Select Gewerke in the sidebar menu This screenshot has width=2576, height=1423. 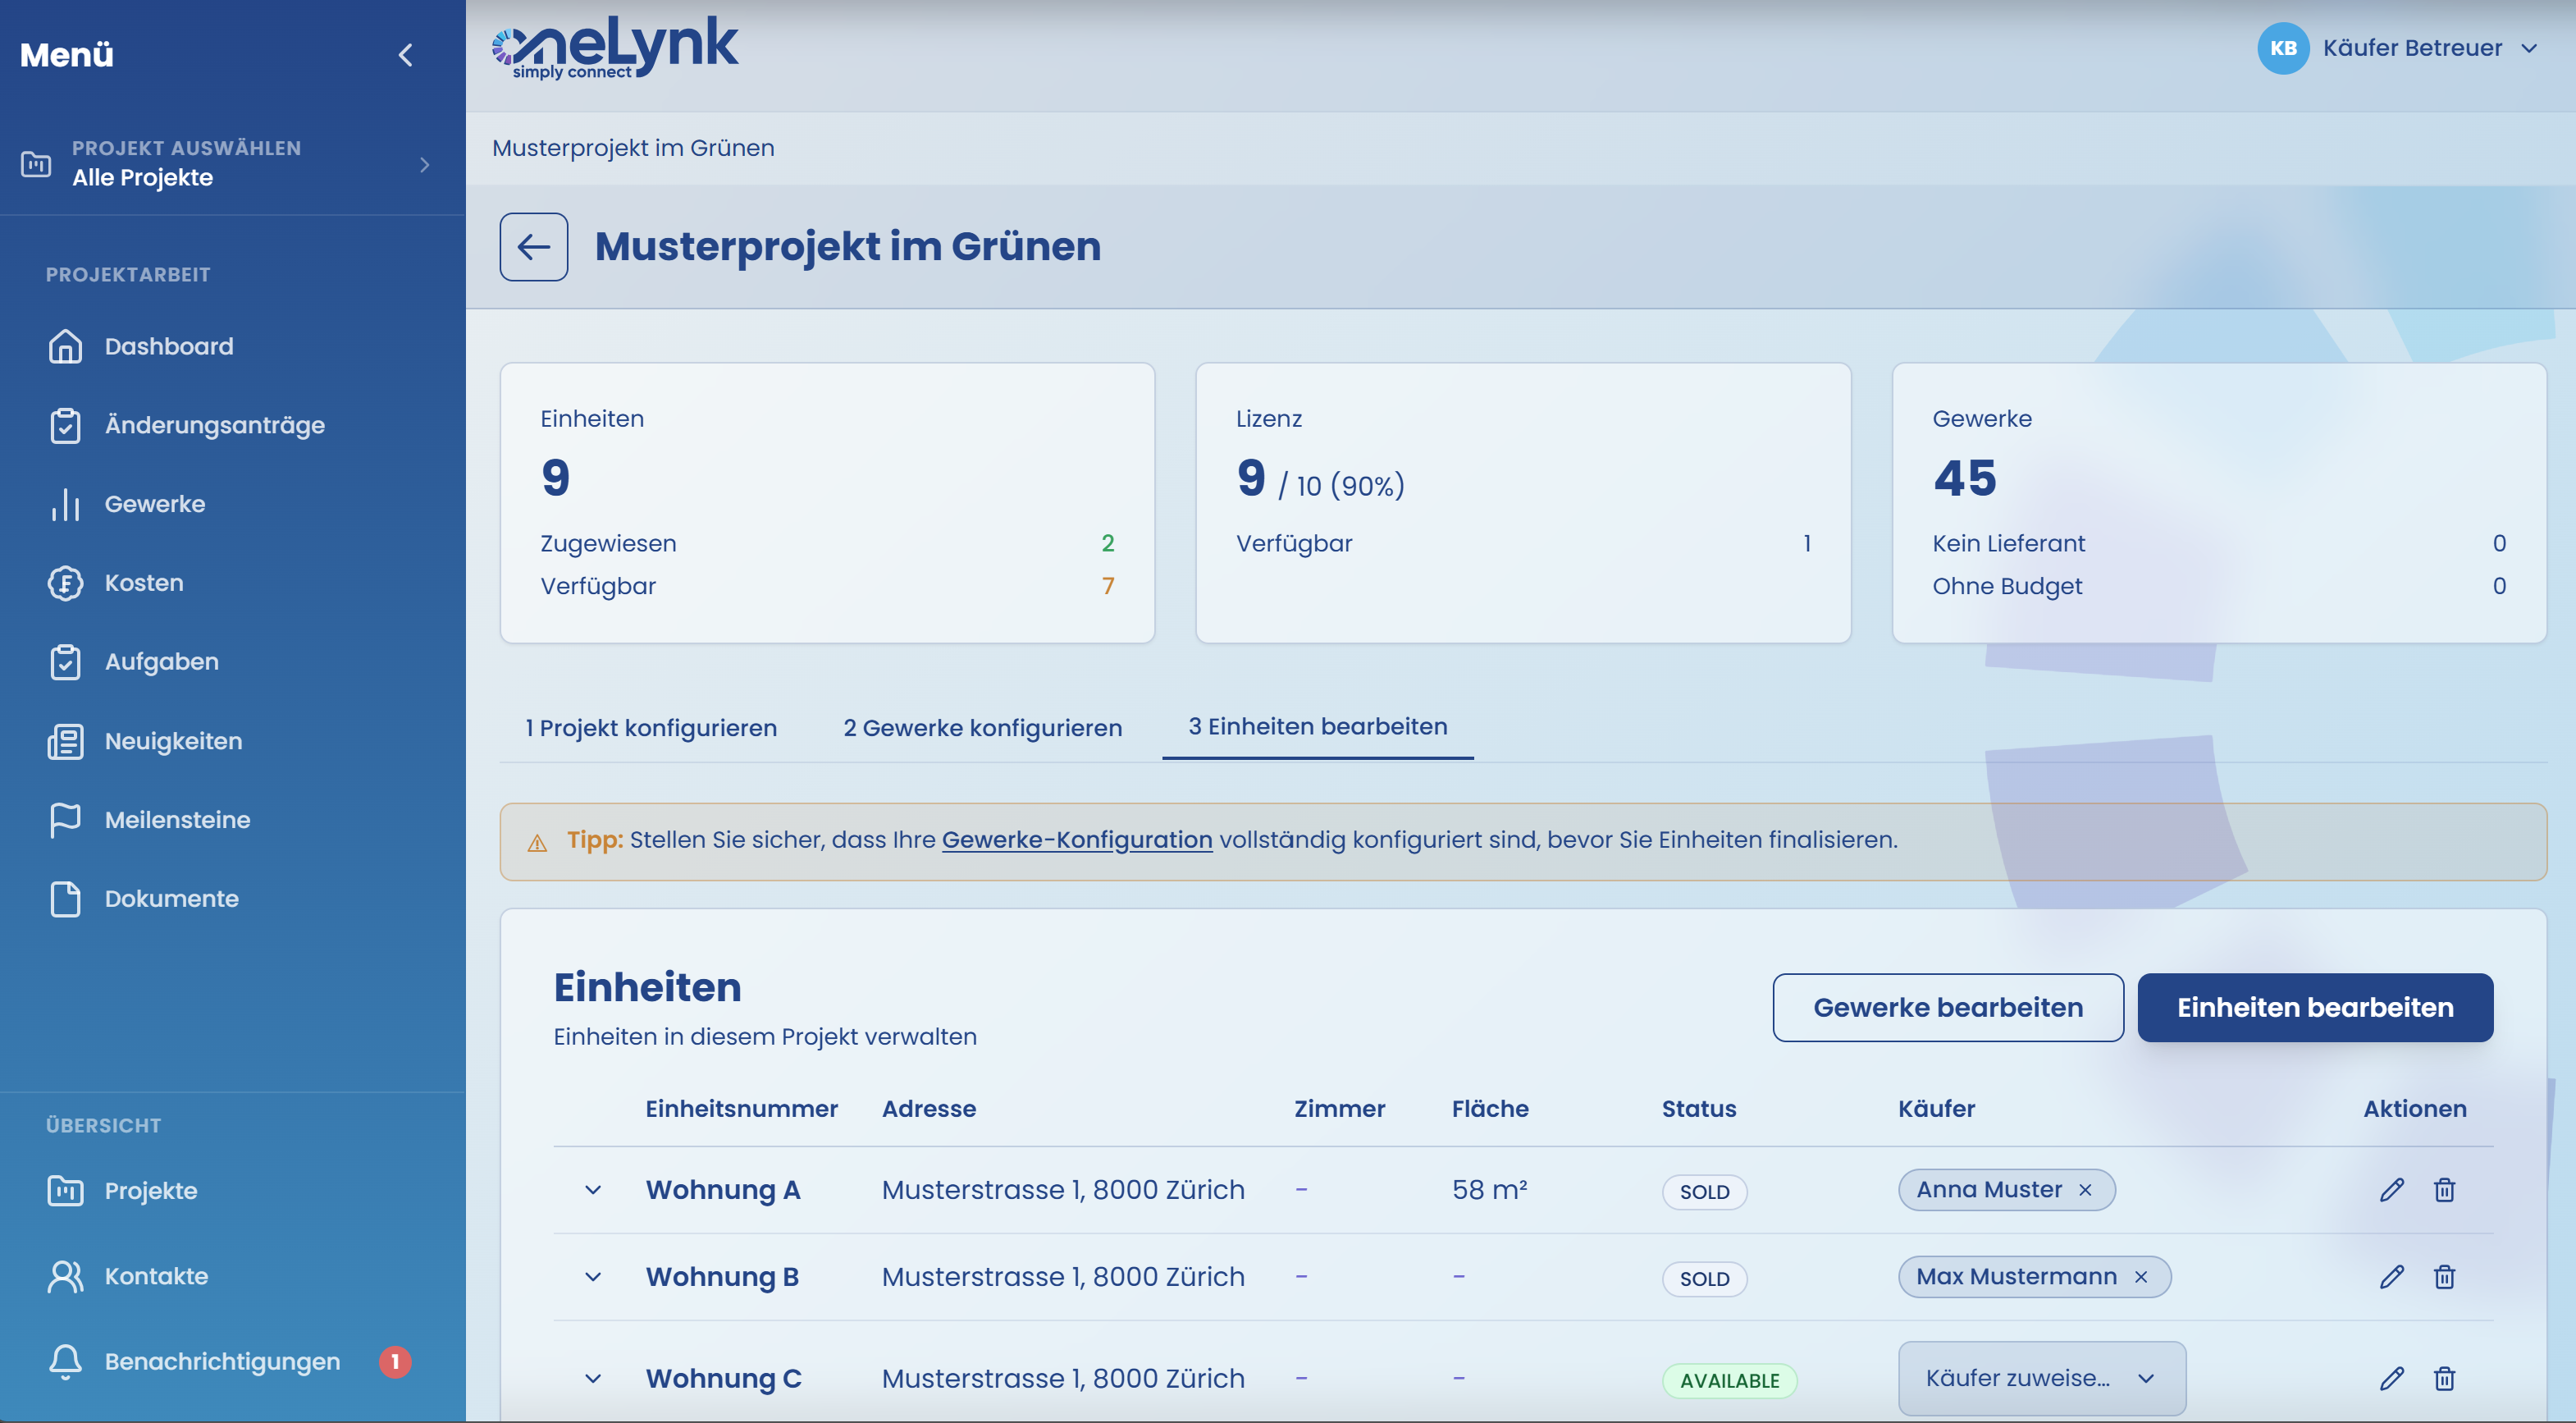(155, 503)
